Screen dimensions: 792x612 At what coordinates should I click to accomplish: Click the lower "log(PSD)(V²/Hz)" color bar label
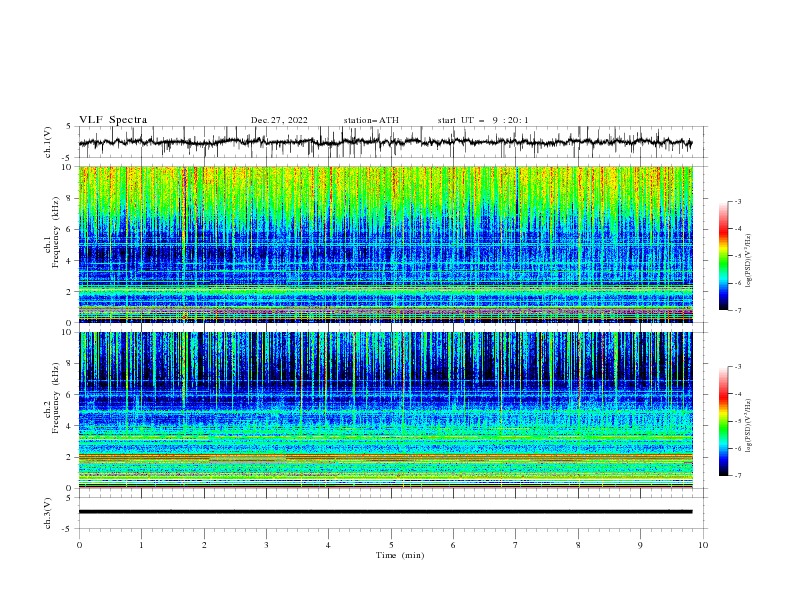coord(749,426)
